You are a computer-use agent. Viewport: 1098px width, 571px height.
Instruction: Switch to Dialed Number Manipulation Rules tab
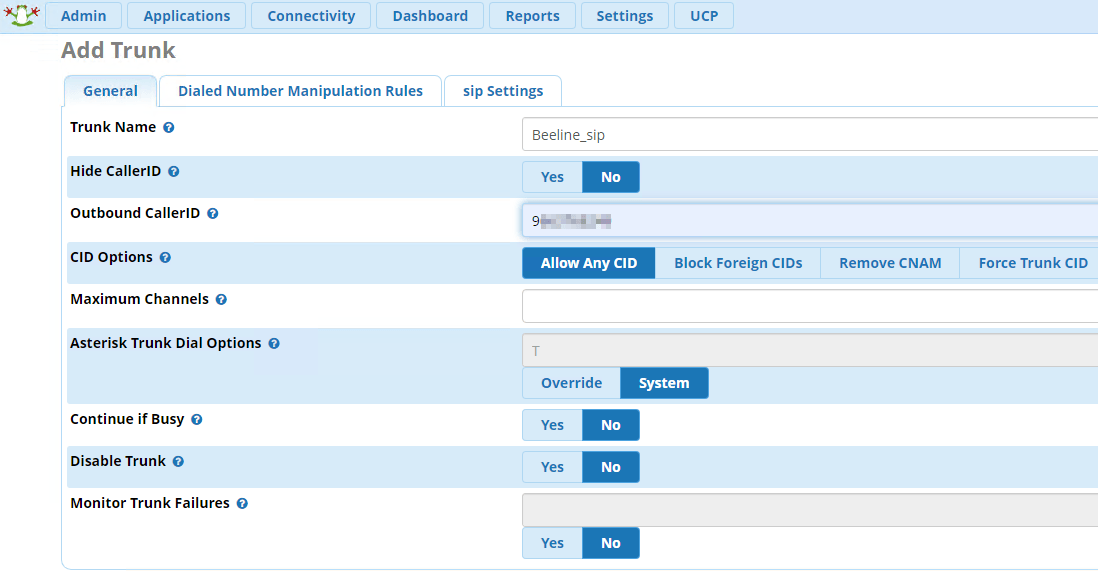point(300,91)
